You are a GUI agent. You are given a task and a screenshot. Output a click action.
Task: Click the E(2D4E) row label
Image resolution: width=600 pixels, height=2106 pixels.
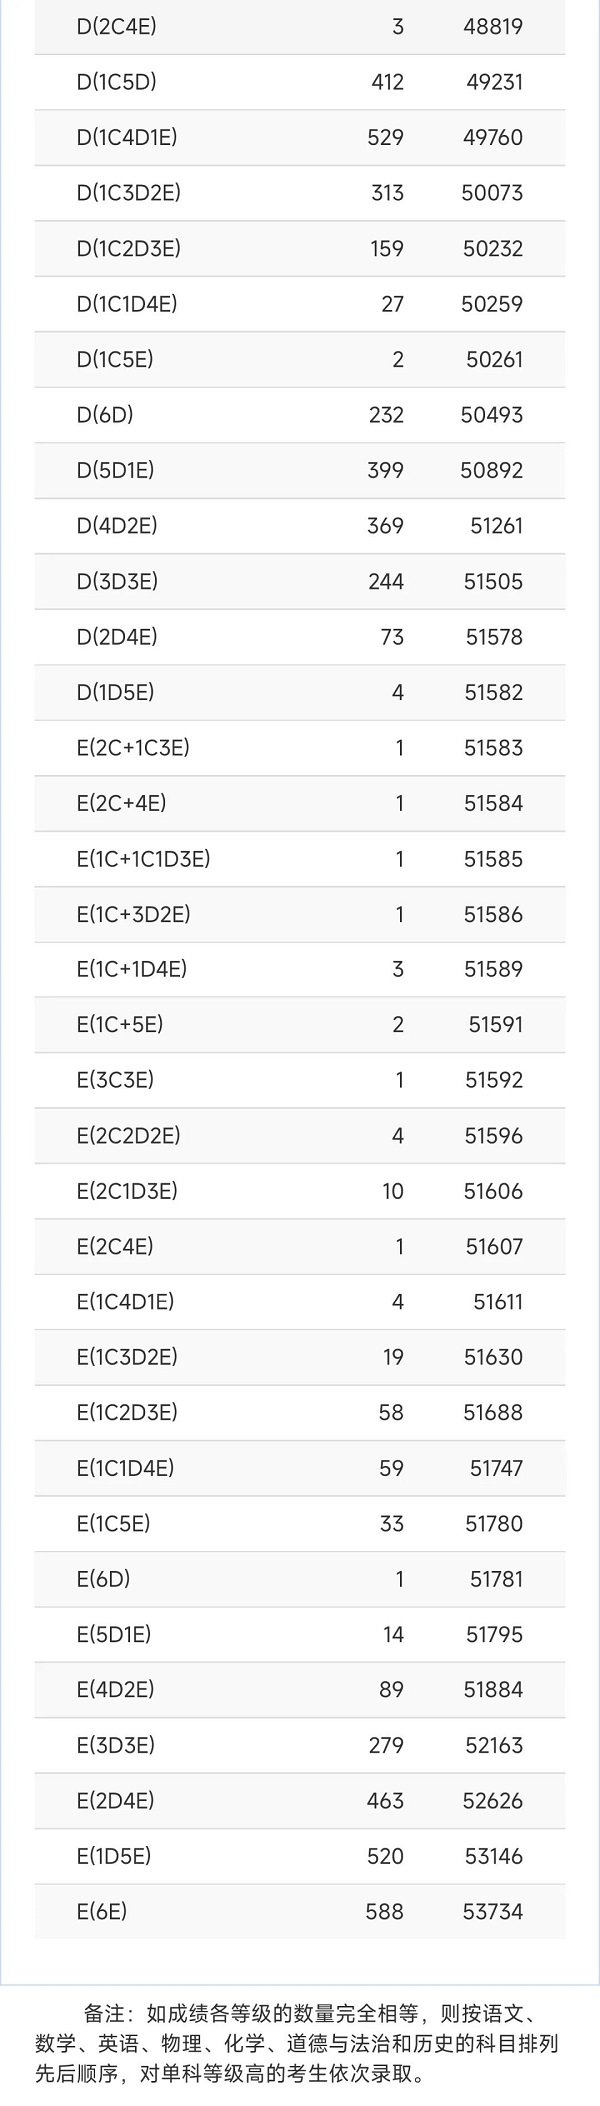point(115,1800)
